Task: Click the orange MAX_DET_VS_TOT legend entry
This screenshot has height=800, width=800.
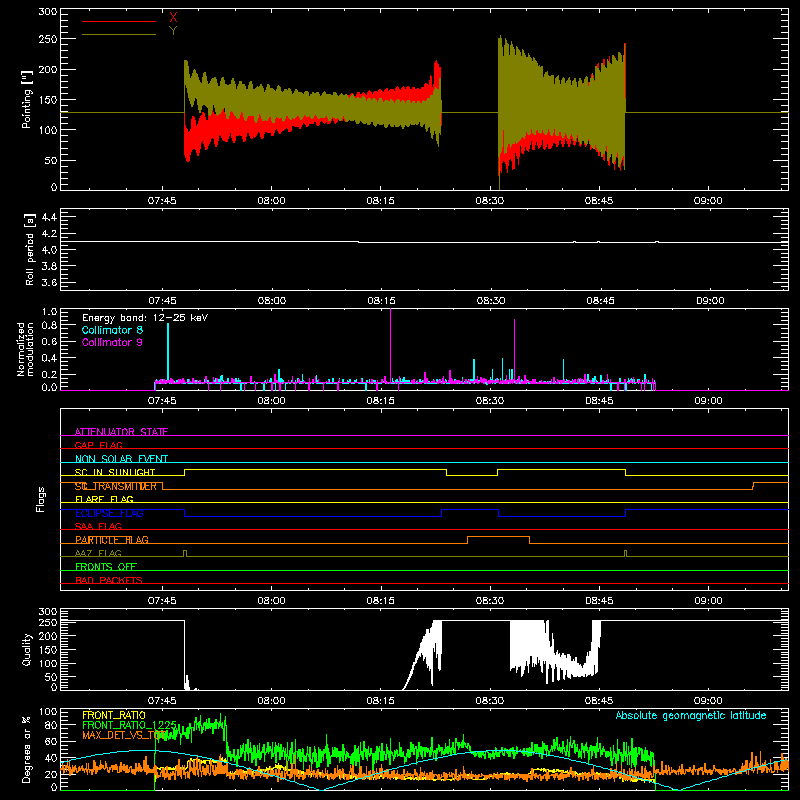Action: click(126, 735)
